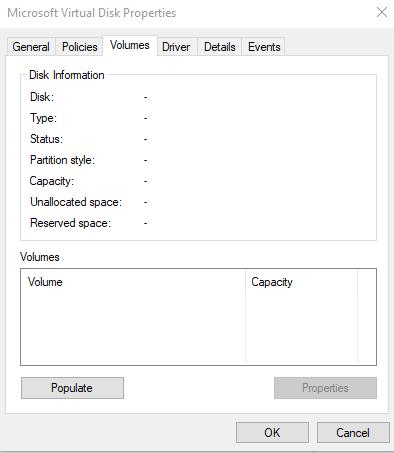This screenshot has width=394, height=453.
Task: Click the greyed-out Properties button
Action: 325,388
